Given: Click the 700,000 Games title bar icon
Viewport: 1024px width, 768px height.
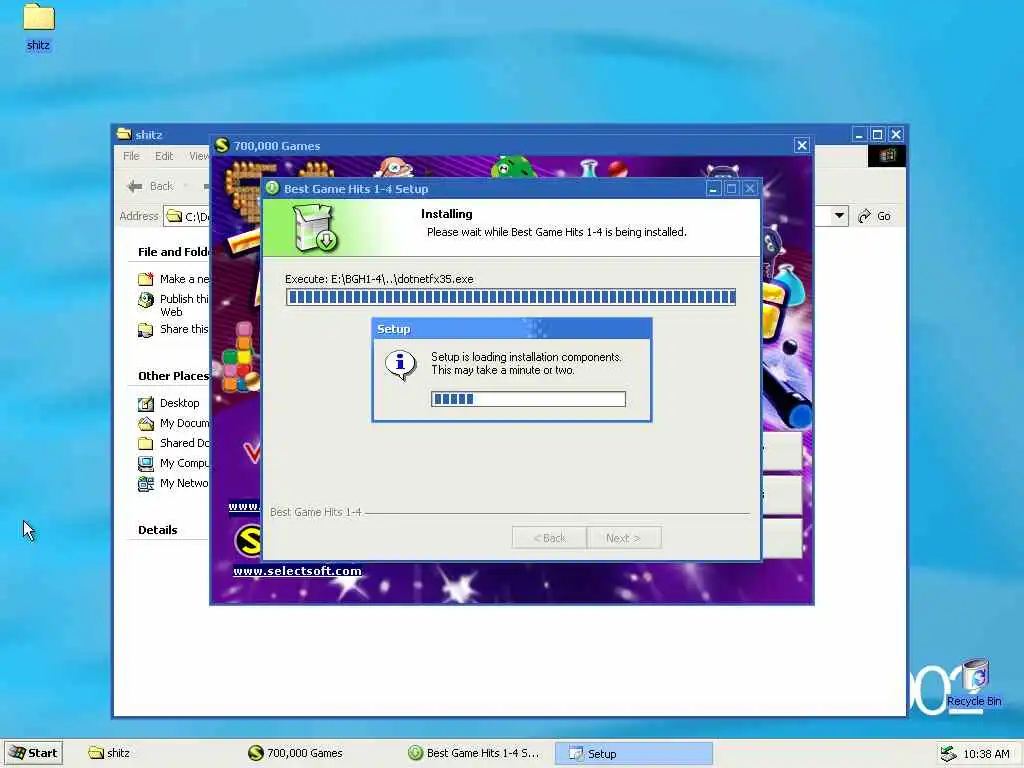Looking at the screenshot, I should [x=222, y=145].
